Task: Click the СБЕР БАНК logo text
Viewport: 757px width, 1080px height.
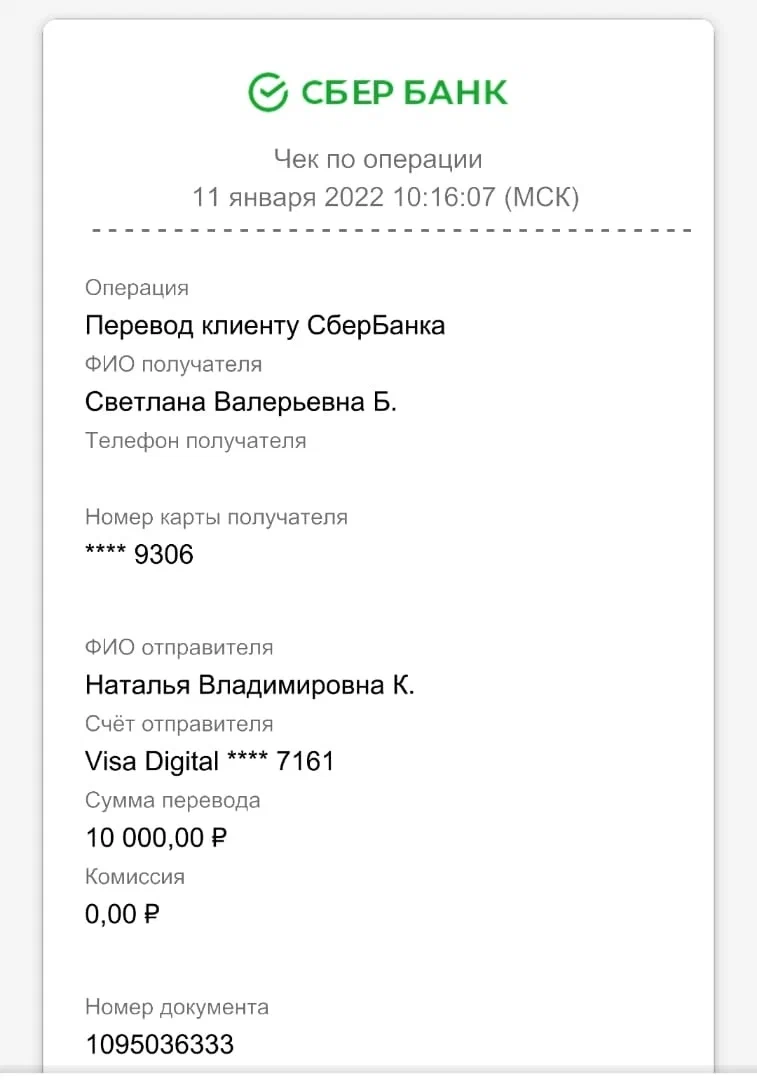Action: pyautogui.click(x=404, y=93)
